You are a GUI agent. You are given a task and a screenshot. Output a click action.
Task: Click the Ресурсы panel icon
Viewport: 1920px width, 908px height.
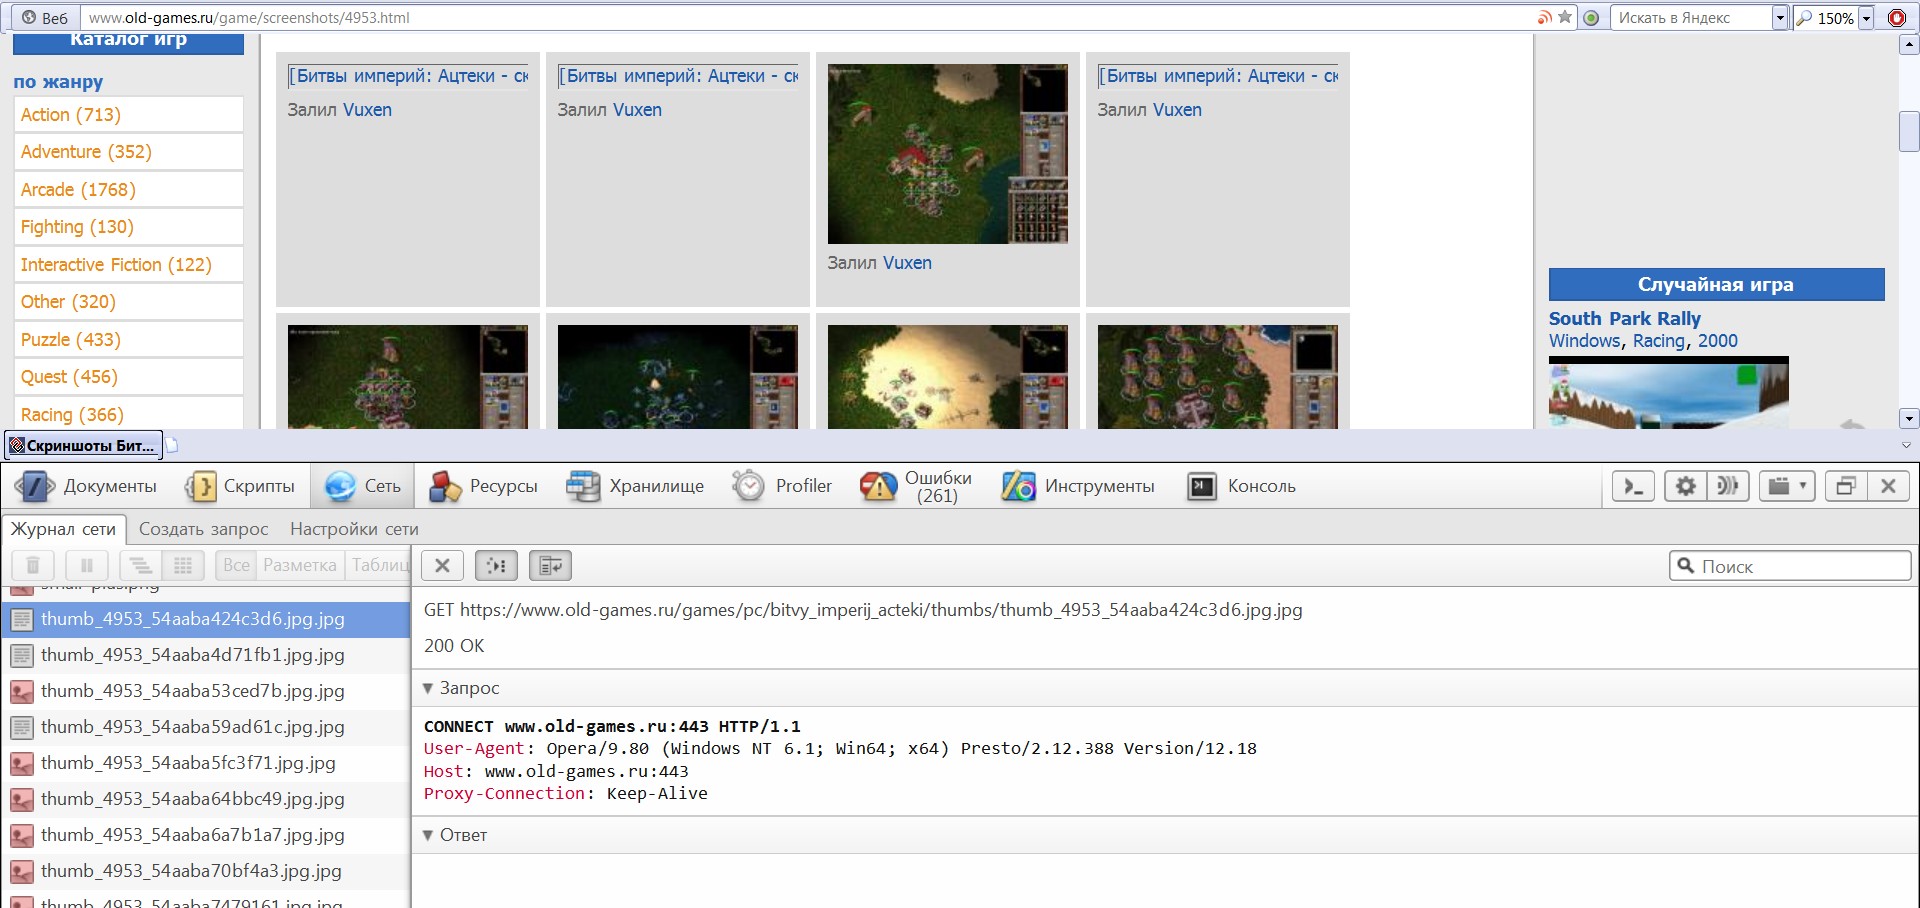click(x=445, y=486)
